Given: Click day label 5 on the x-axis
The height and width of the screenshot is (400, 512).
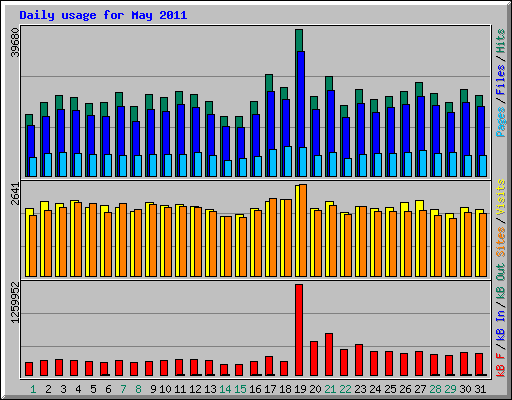Looking at the screenshot, I should (93, 389).
